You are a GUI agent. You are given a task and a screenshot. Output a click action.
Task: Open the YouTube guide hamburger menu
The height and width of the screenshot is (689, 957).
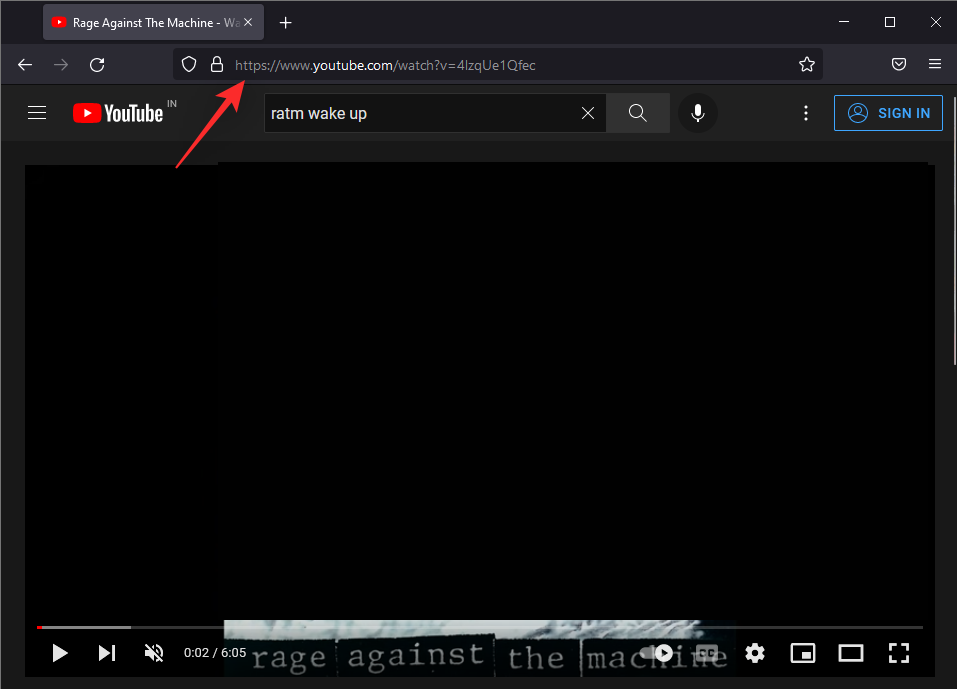(37, 113)
